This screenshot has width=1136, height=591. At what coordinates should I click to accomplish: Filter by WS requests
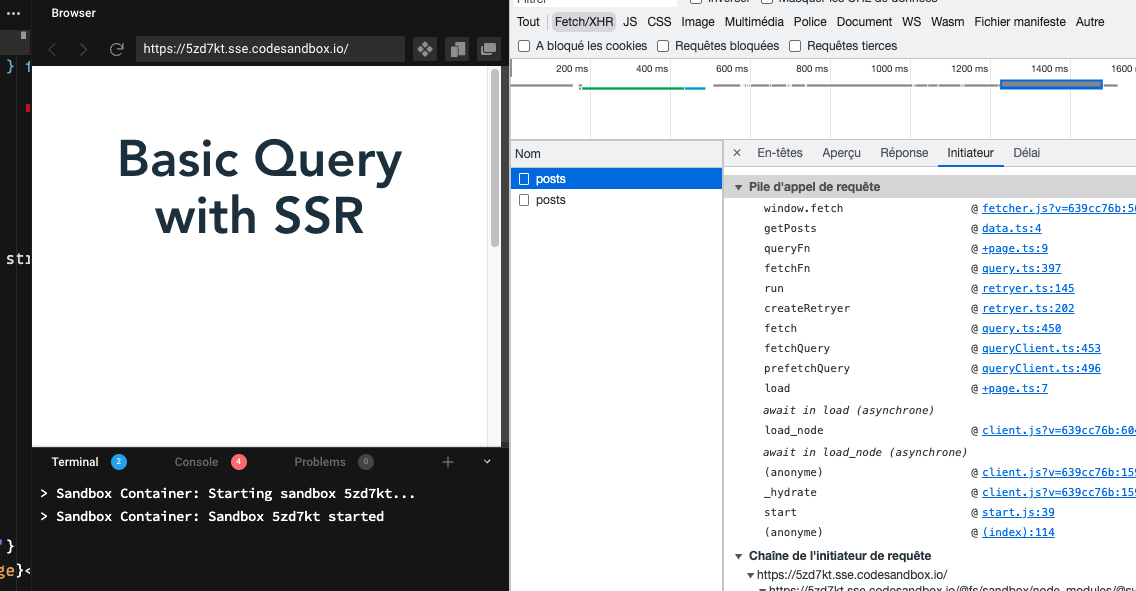tap(911, 22)
